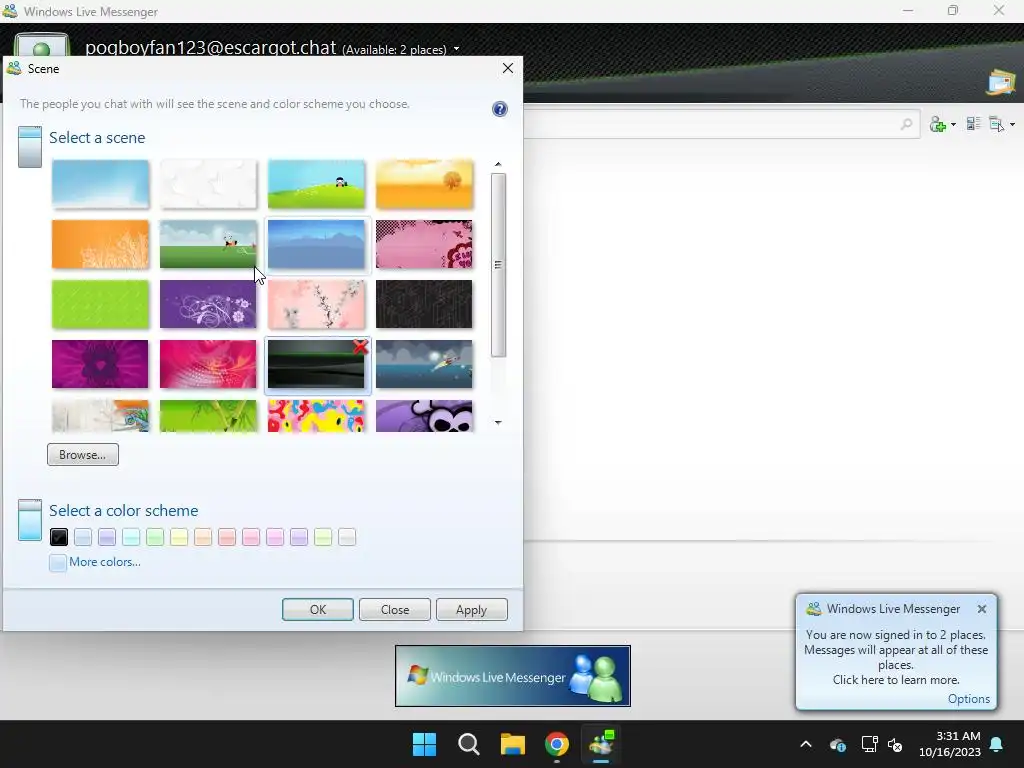Click scene list scroll down arrow
Viewport: 1024px width, 768px height.
(498, 423)
